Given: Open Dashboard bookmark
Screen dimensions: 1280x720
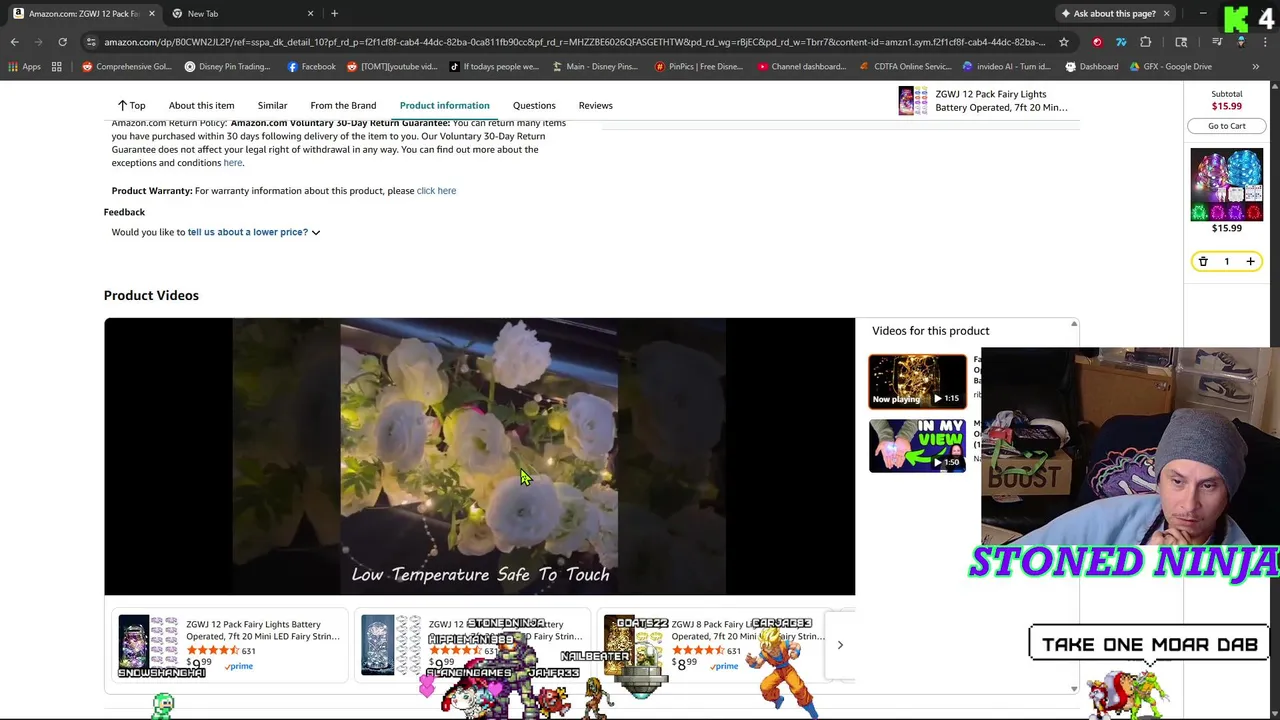Looking at the screenshot, I should (x=1092, y=67).
